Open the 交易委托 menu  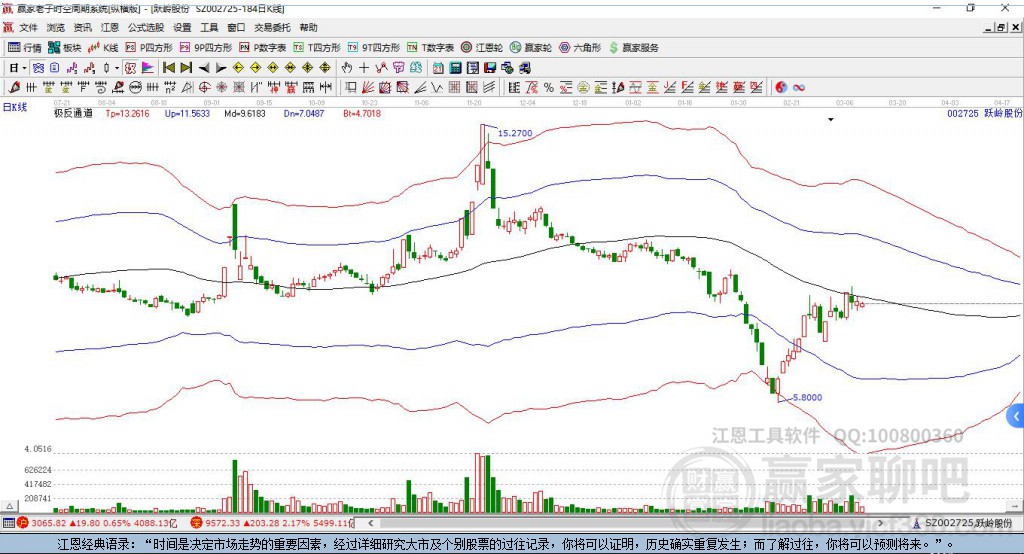pyautogui.click(x=272, y=27)
